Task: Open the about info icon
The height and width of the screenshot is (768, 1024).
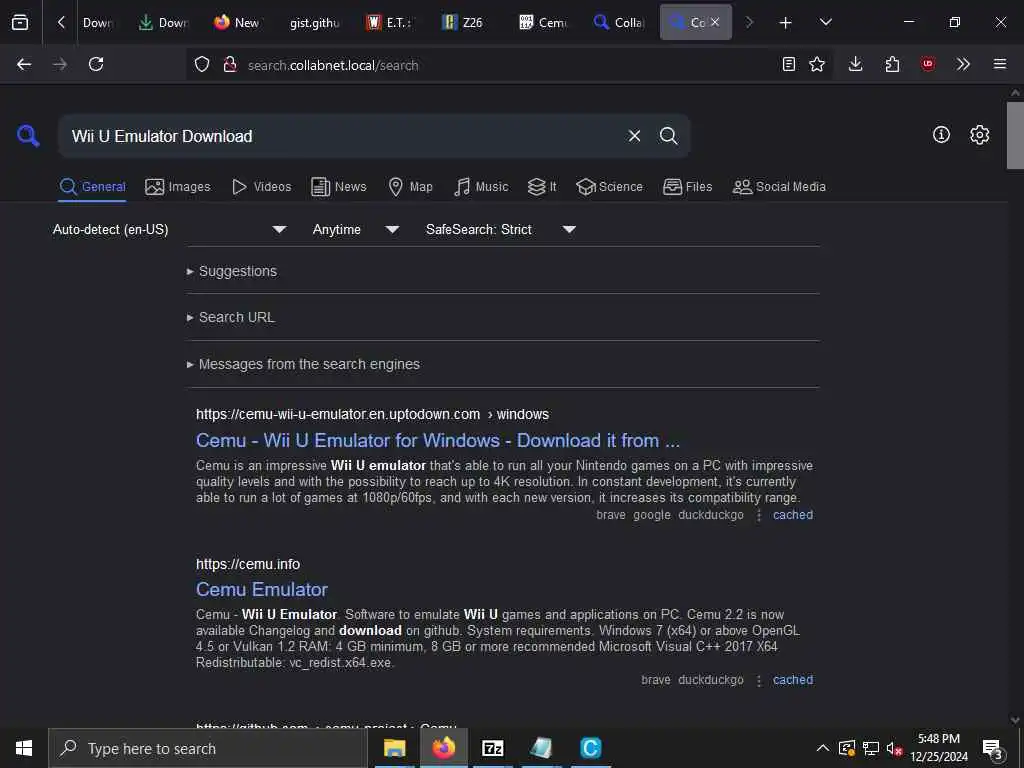Action: click(x=941, y=135)
